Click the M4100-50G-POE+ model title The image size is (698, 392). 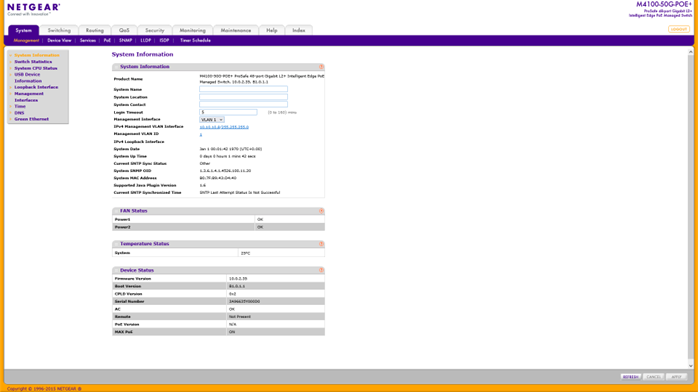pos(664,4)
